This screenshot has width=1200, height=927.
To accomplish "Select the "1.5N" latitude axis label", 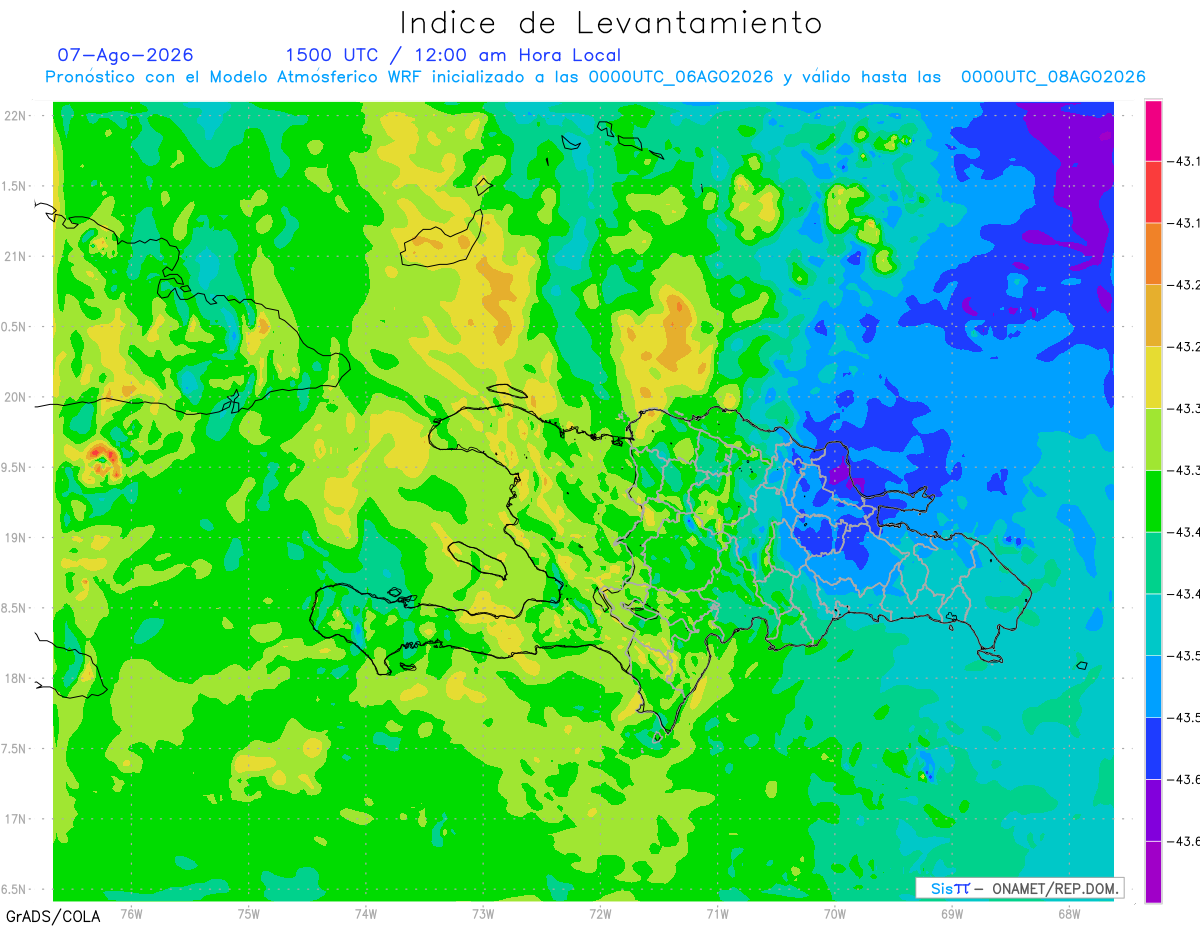I will click(16, 186).
